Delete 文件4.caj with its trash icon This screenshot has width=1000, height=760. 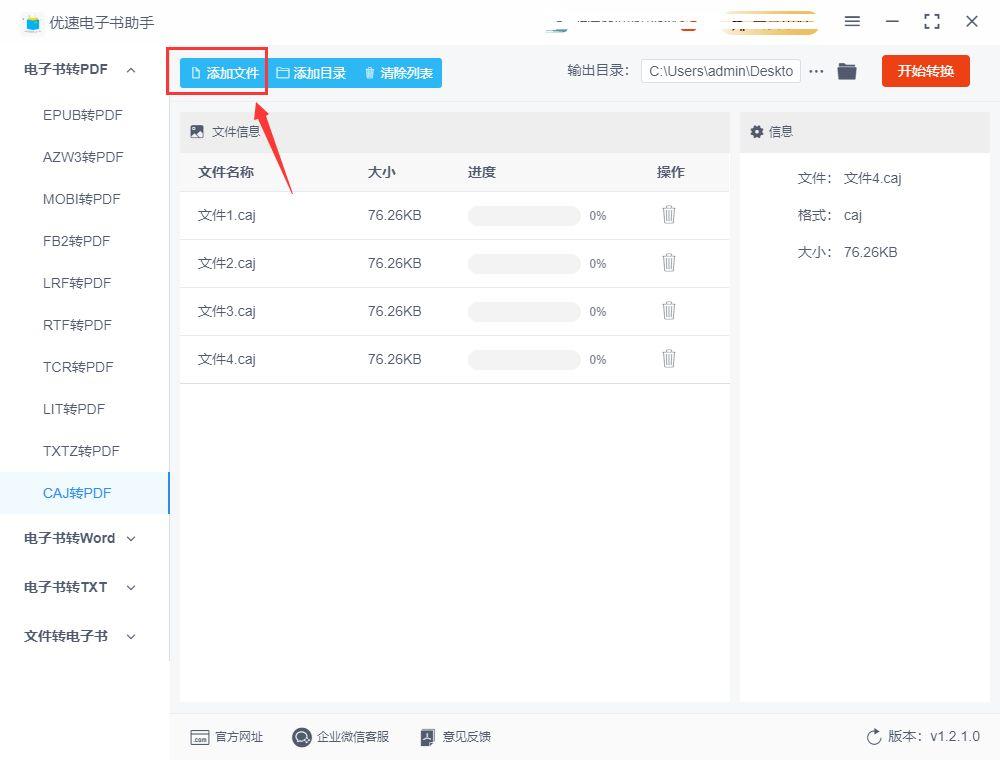point(668,359)
